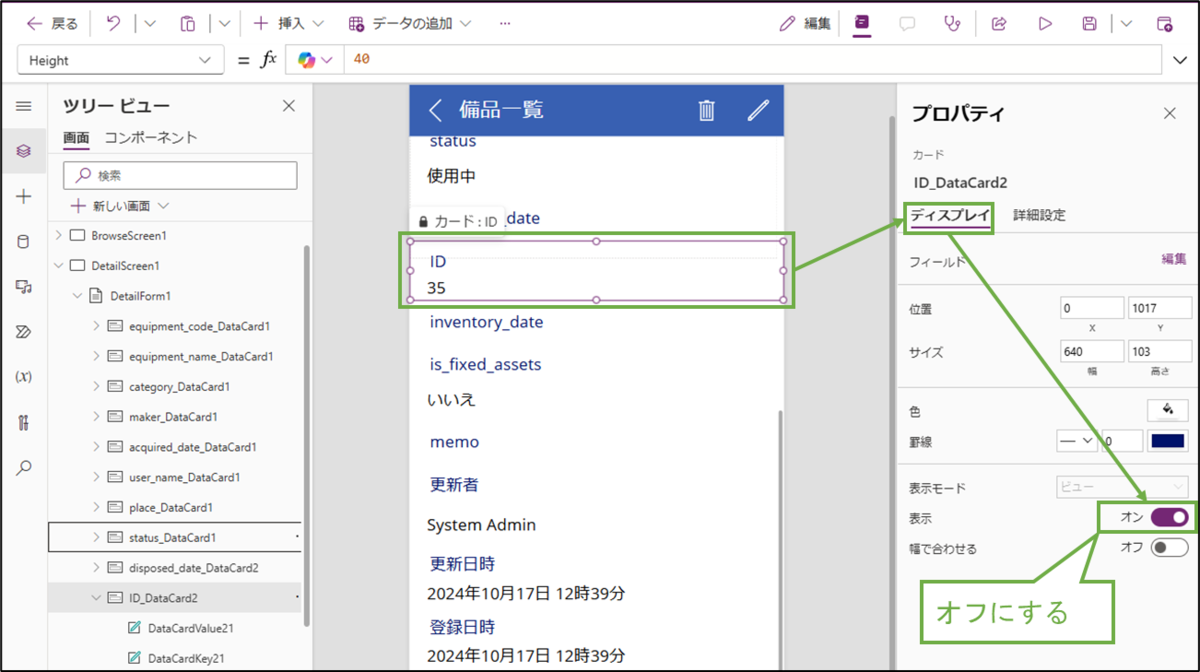Click the undo arrow in the toolbar
Screen dimensions: 1200x672
[x=113, y=23]
